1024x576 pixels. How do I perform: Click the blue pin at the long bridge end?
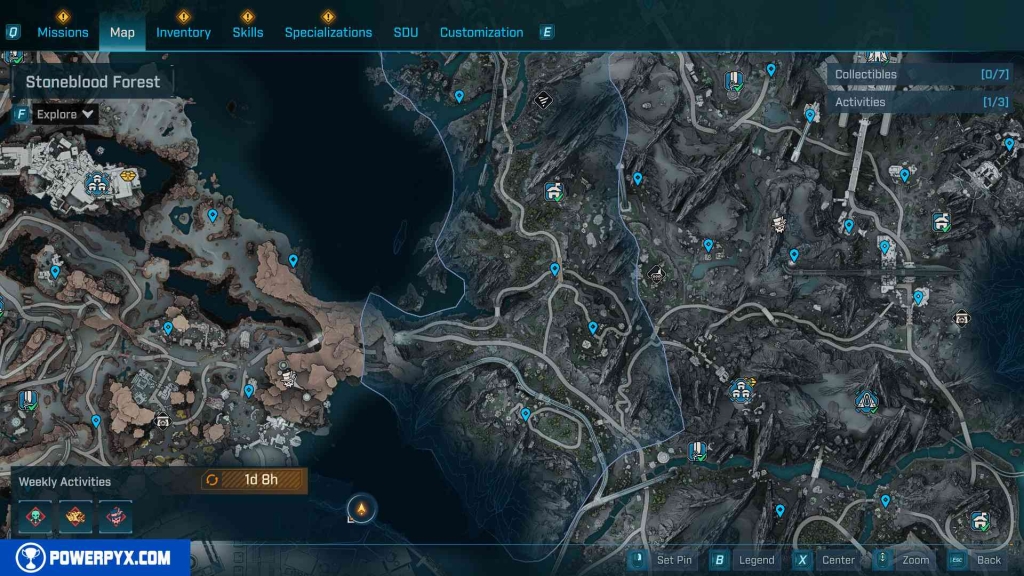click(x=794, y=255)
